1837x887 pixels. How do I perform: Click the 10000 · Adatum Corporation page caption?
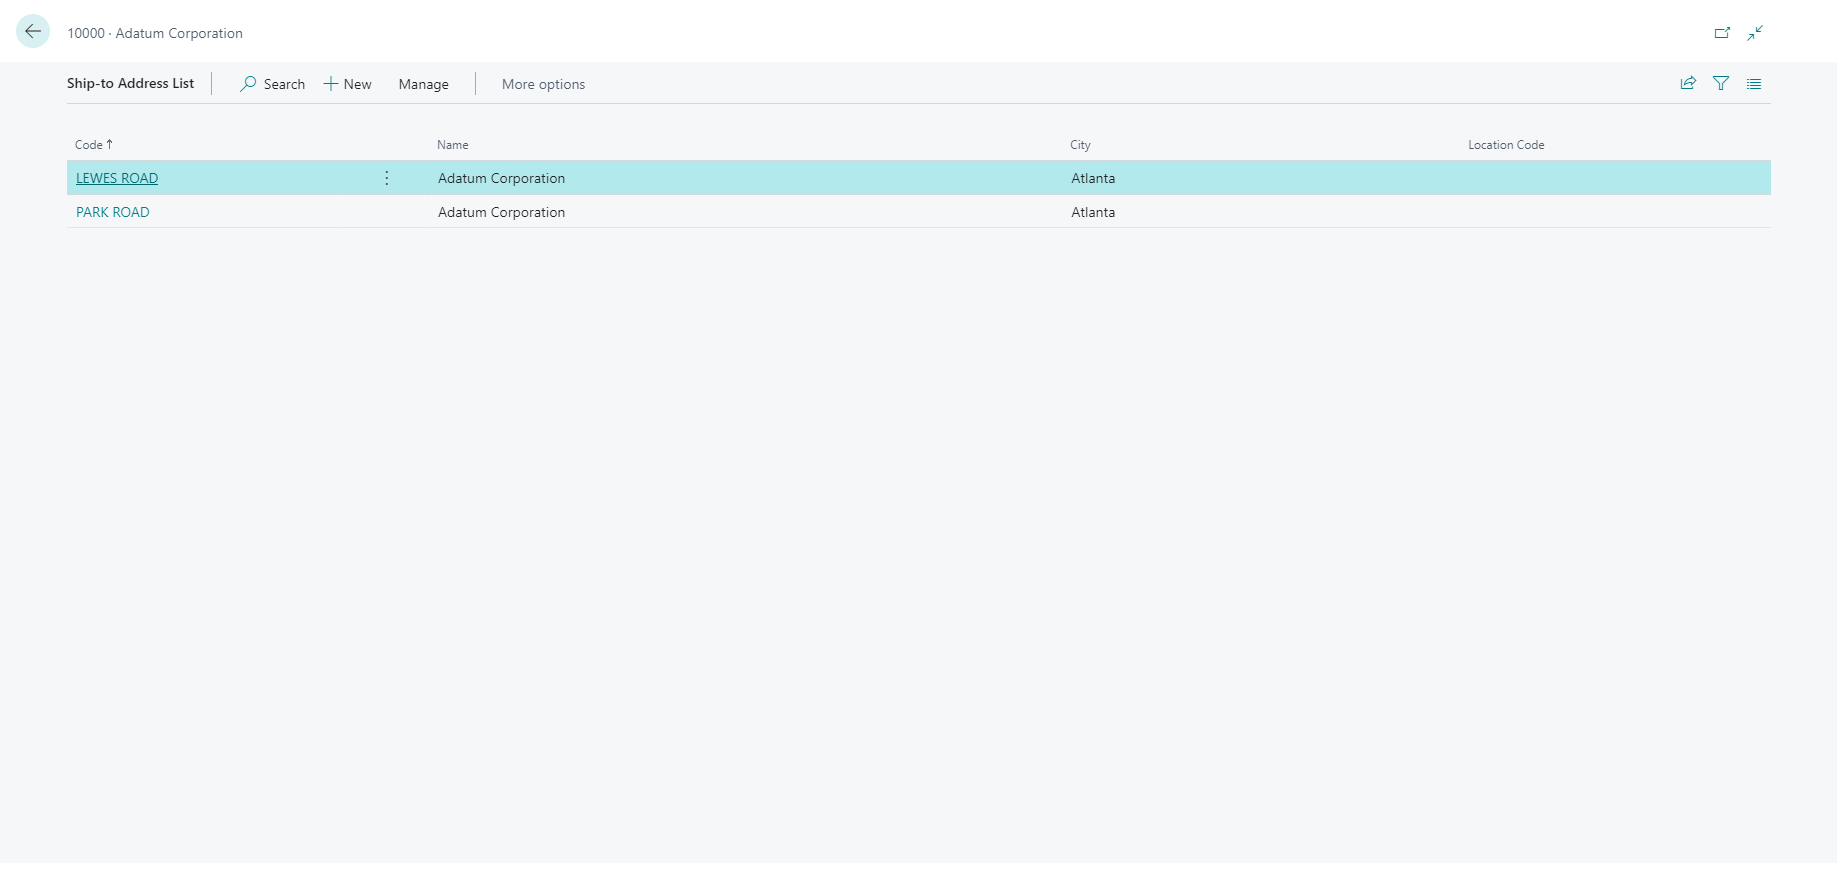tap(155, 33)
